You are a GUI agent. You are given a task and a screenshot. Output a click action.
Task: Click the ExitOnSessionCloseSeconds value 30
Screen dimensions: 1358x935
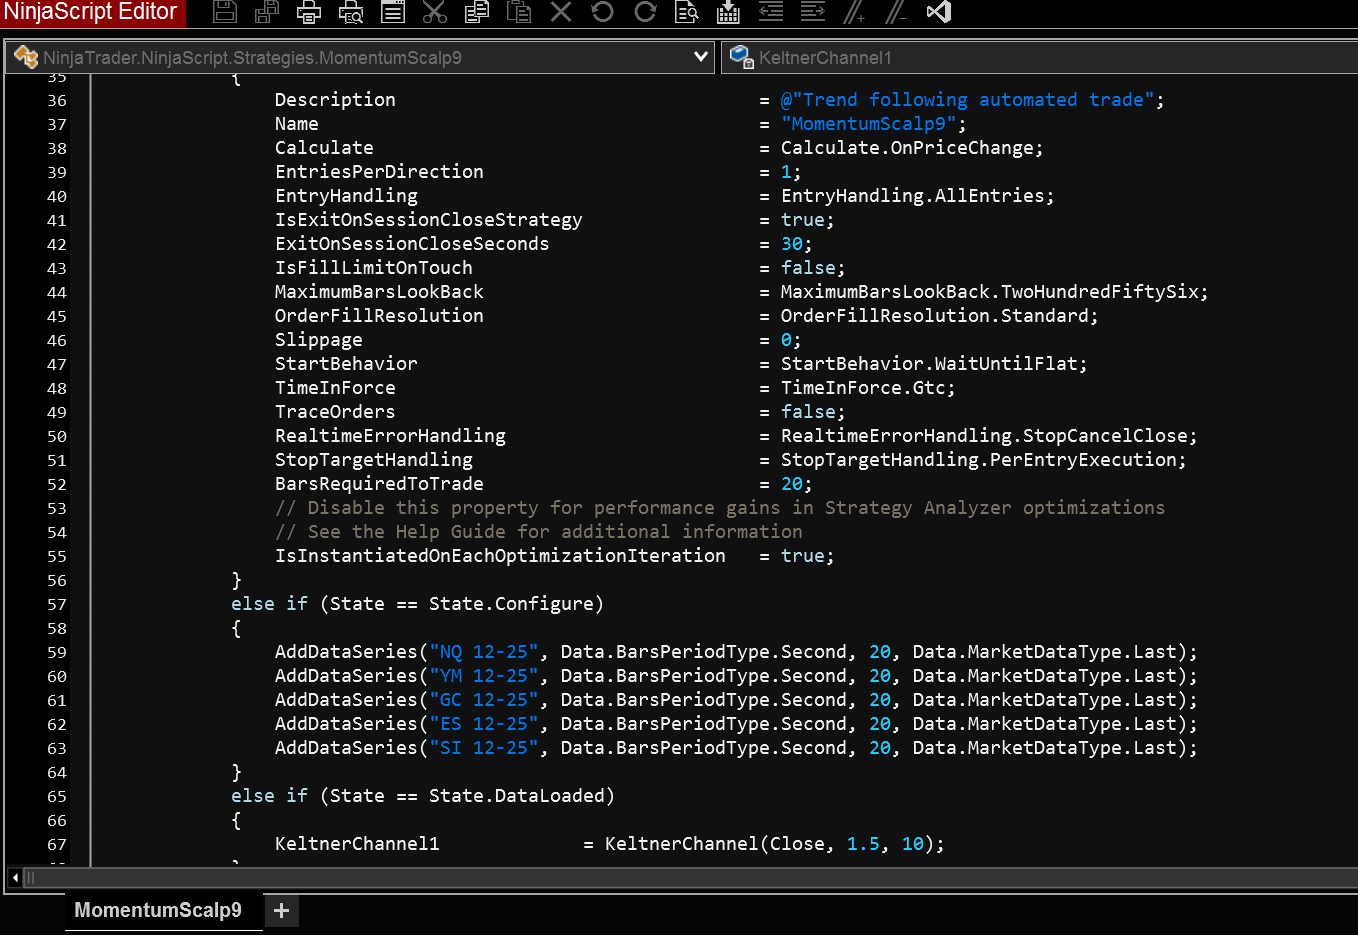click(791, 244)
